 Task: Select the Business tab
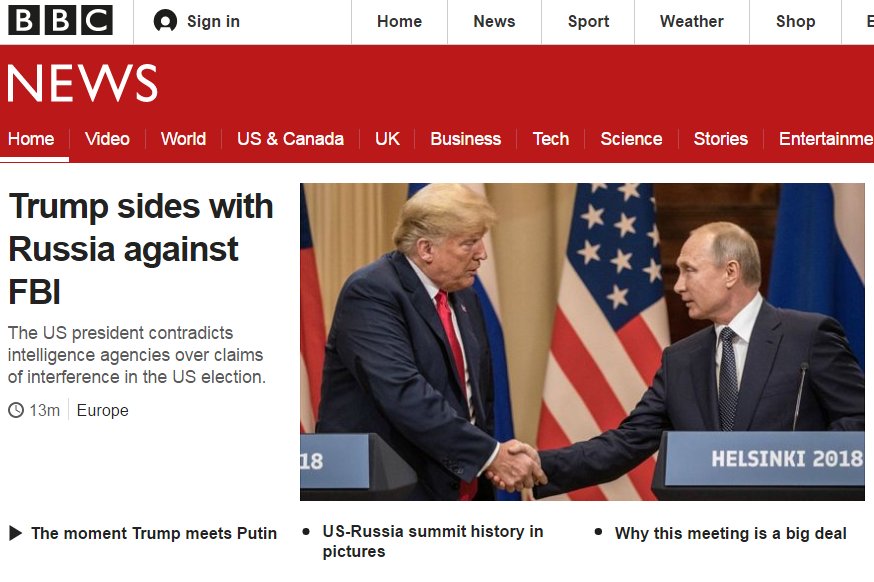(x=465, y=139)
